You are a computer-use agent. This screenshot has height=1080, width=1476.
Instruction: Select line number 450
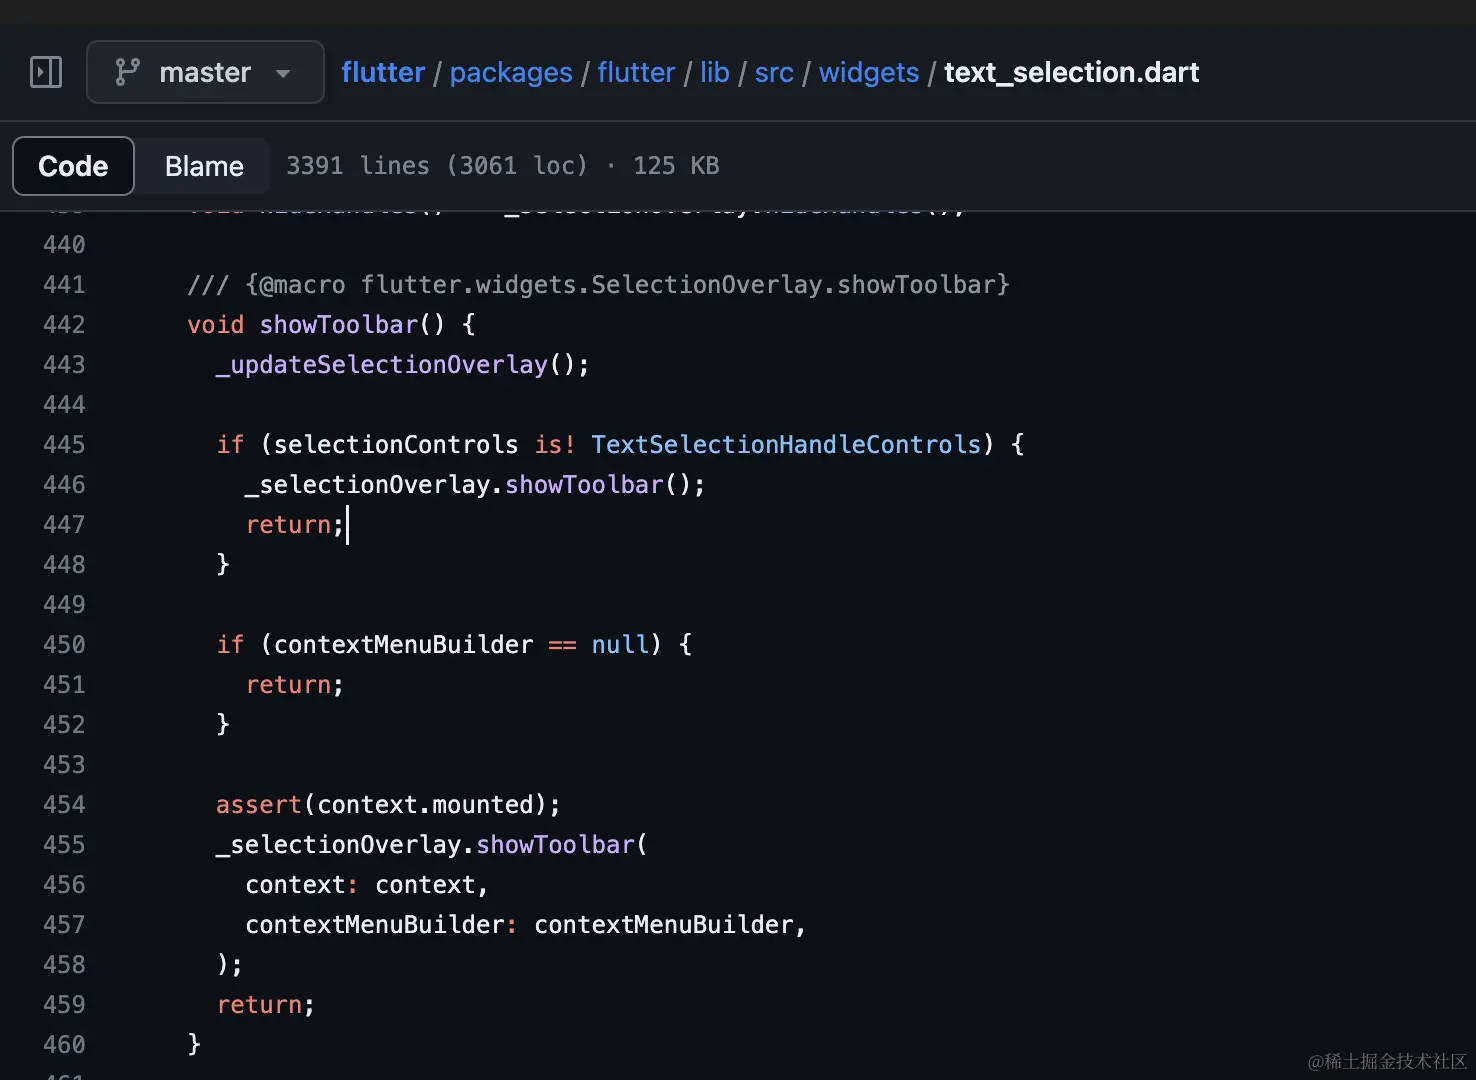[64, 645]
